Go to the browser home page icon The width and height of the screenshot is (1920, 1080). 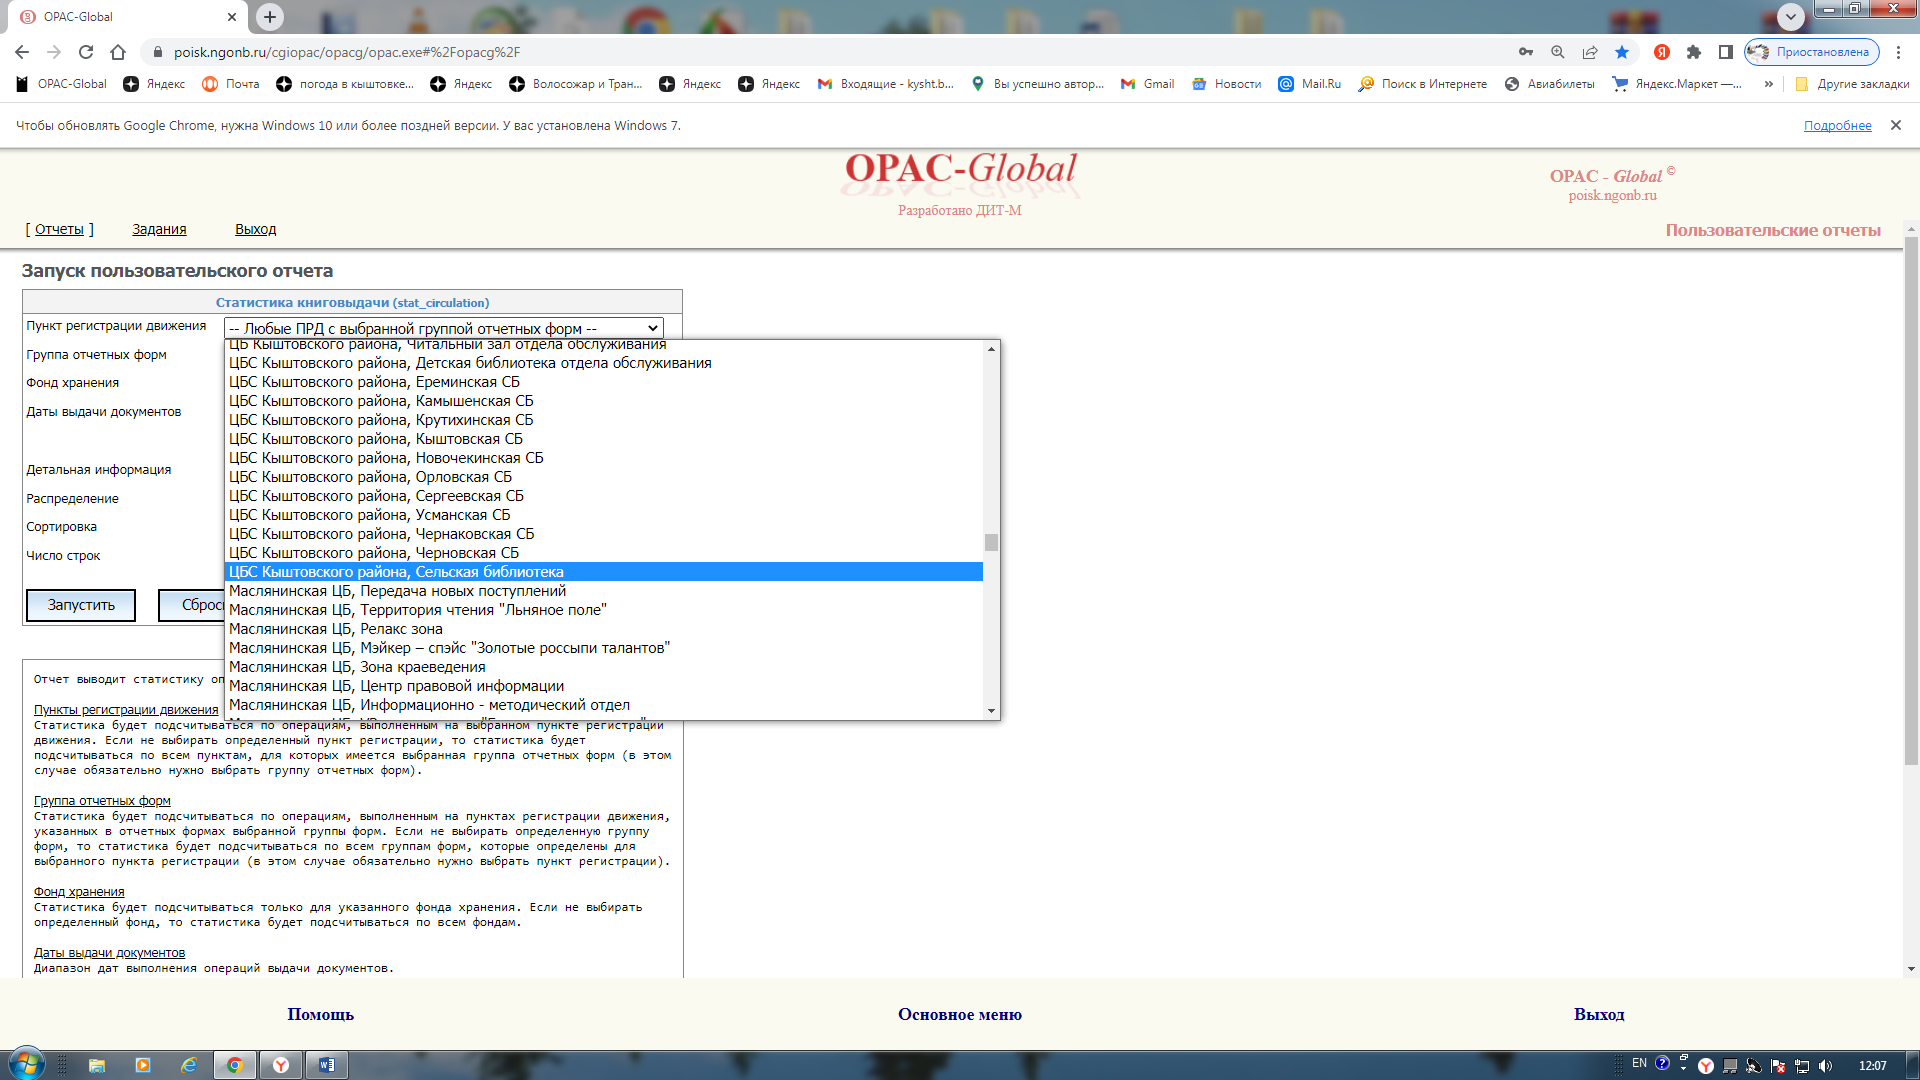pos(118,52)
